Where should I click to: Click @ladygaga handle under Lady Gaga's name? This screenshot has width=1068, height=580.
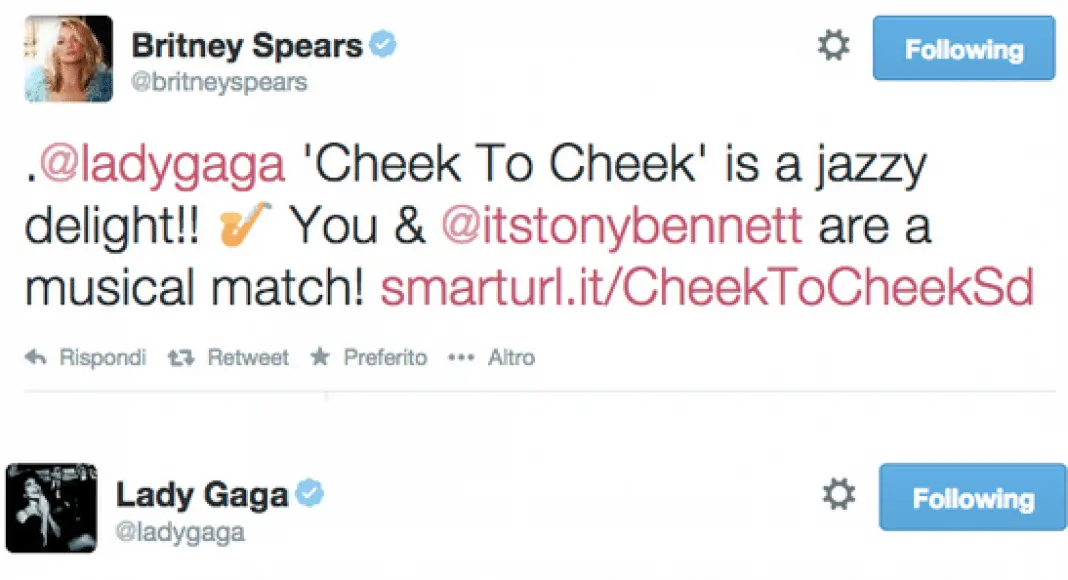[180, 532]
